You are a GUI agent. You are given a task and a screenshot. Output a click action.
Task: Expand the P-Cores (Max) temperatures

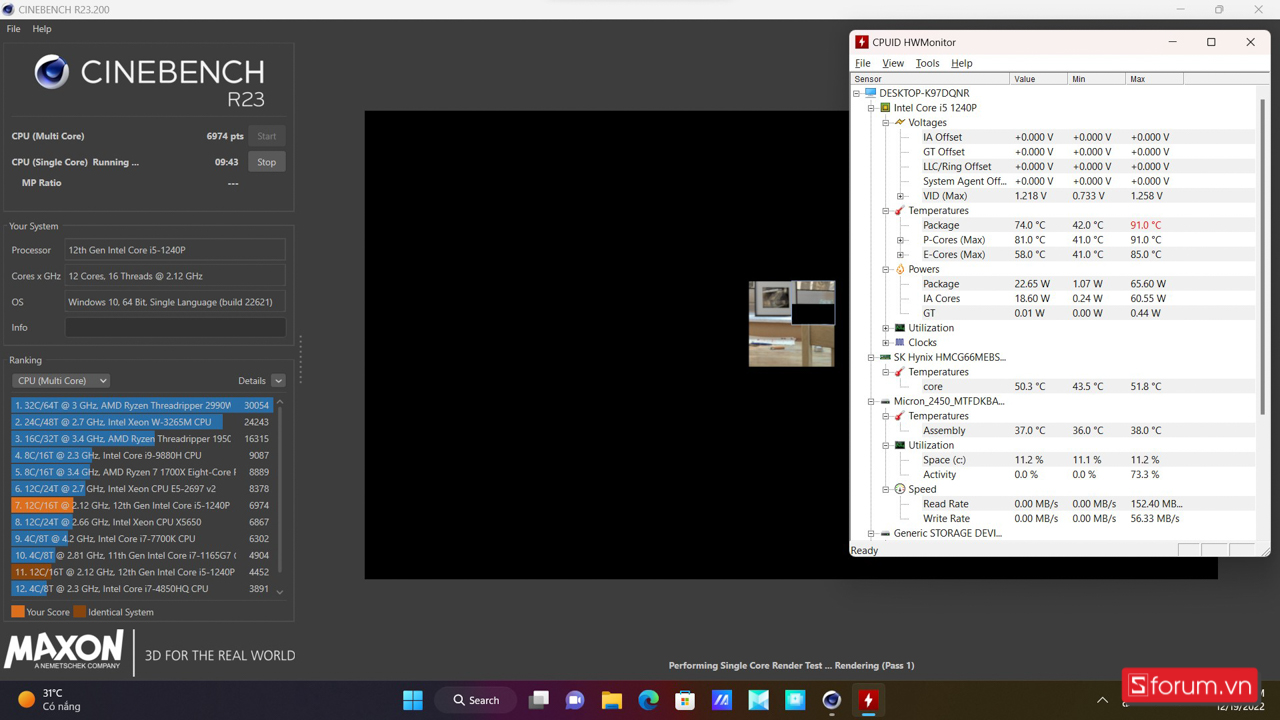point(900,240)
